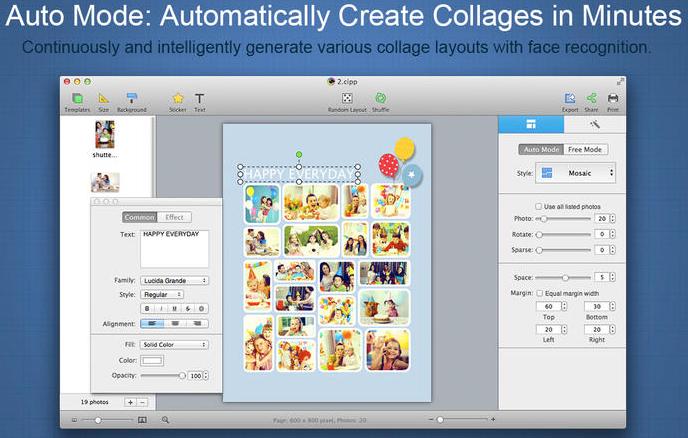
Task: Select the Text tool
Action: click(200, 98)
